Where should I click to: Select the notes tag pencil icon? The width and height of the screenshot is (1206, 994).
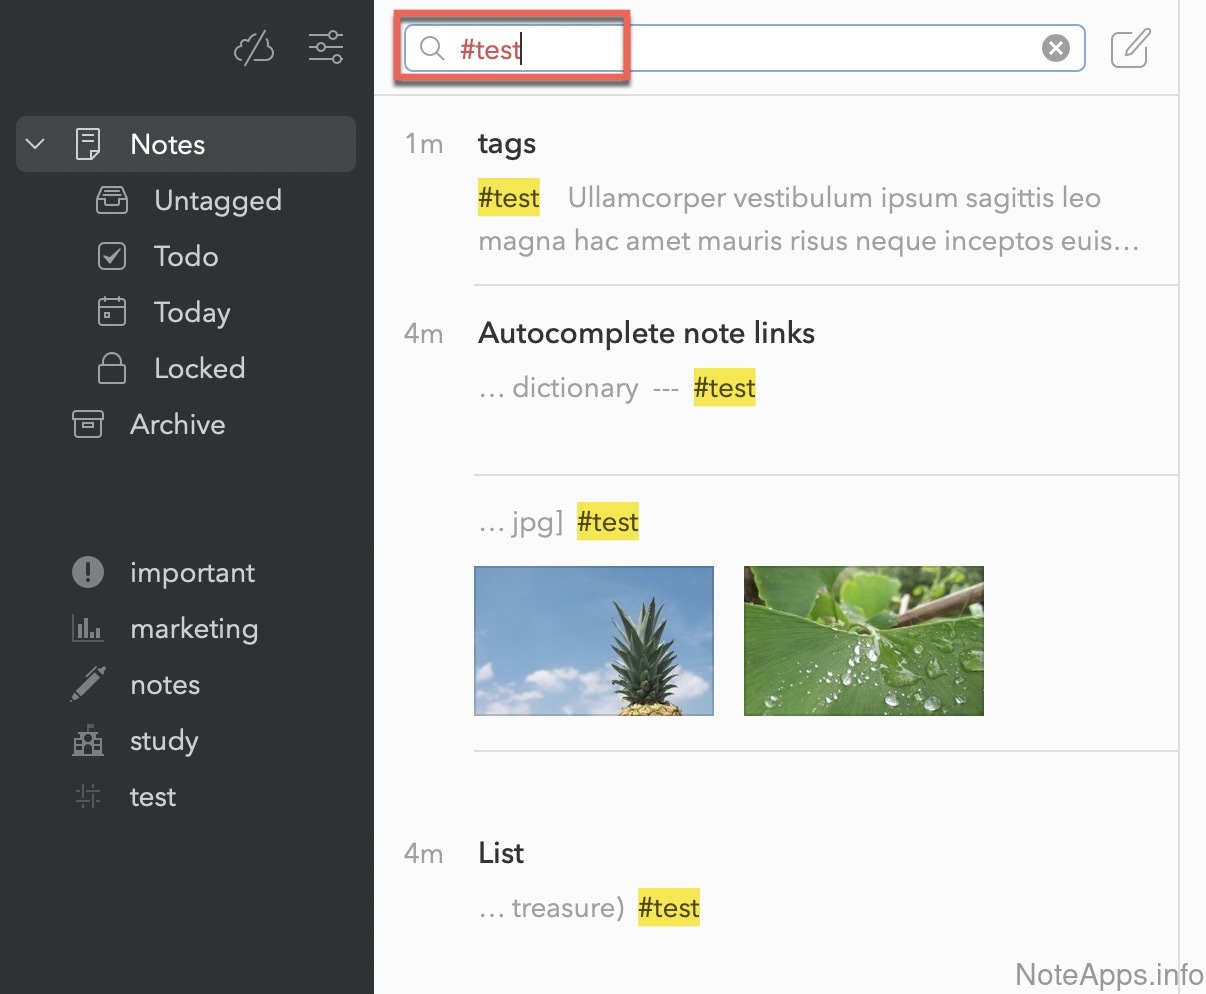(x=88, y=684)
